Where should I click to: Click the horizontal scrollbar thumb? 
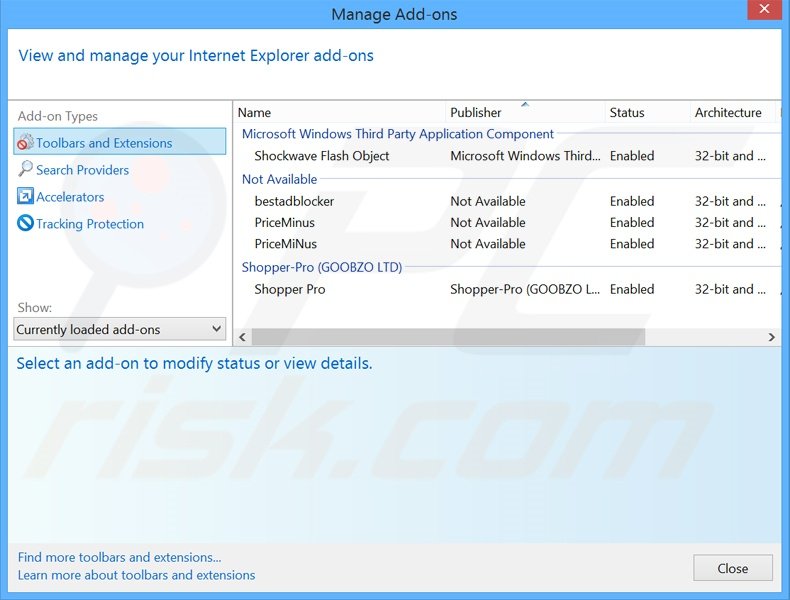click(448, 337)
